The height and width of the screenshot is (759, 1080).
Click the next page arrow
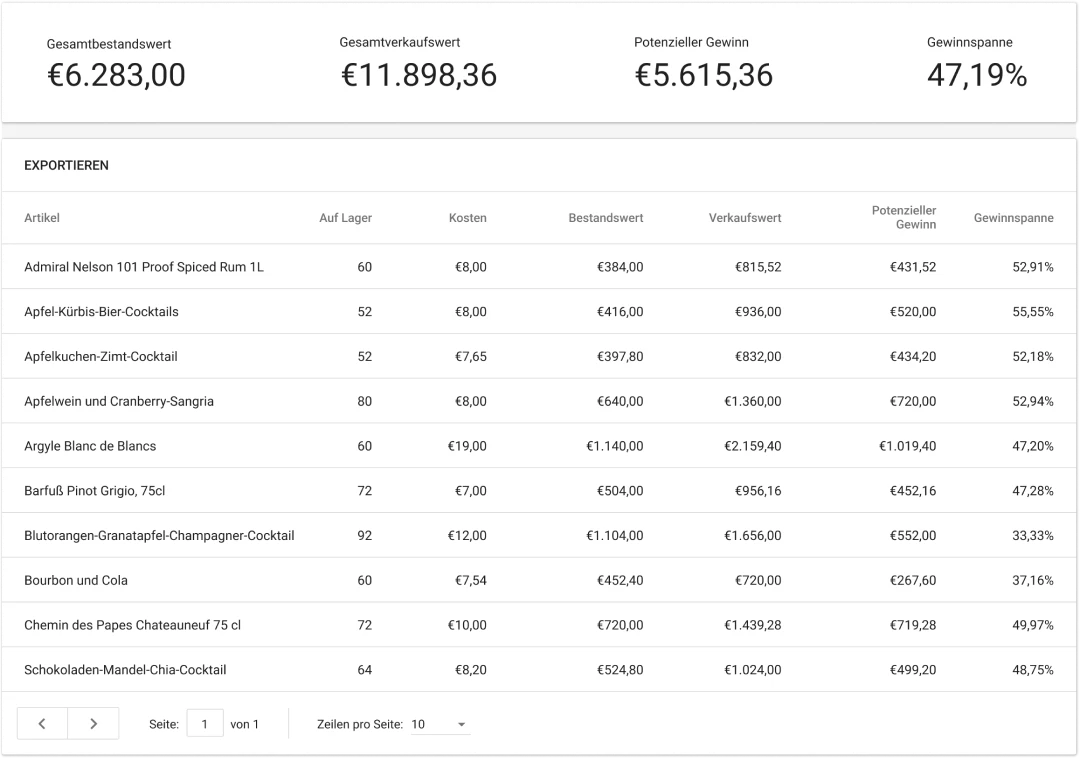93,724
